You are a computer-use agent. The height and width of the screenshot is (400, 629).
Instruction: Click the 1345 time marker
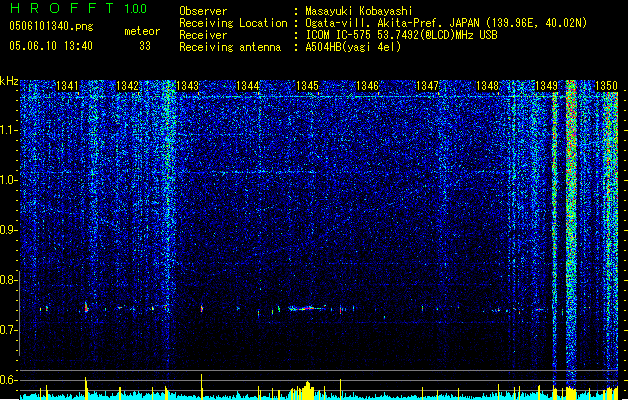tap(307, 86)
